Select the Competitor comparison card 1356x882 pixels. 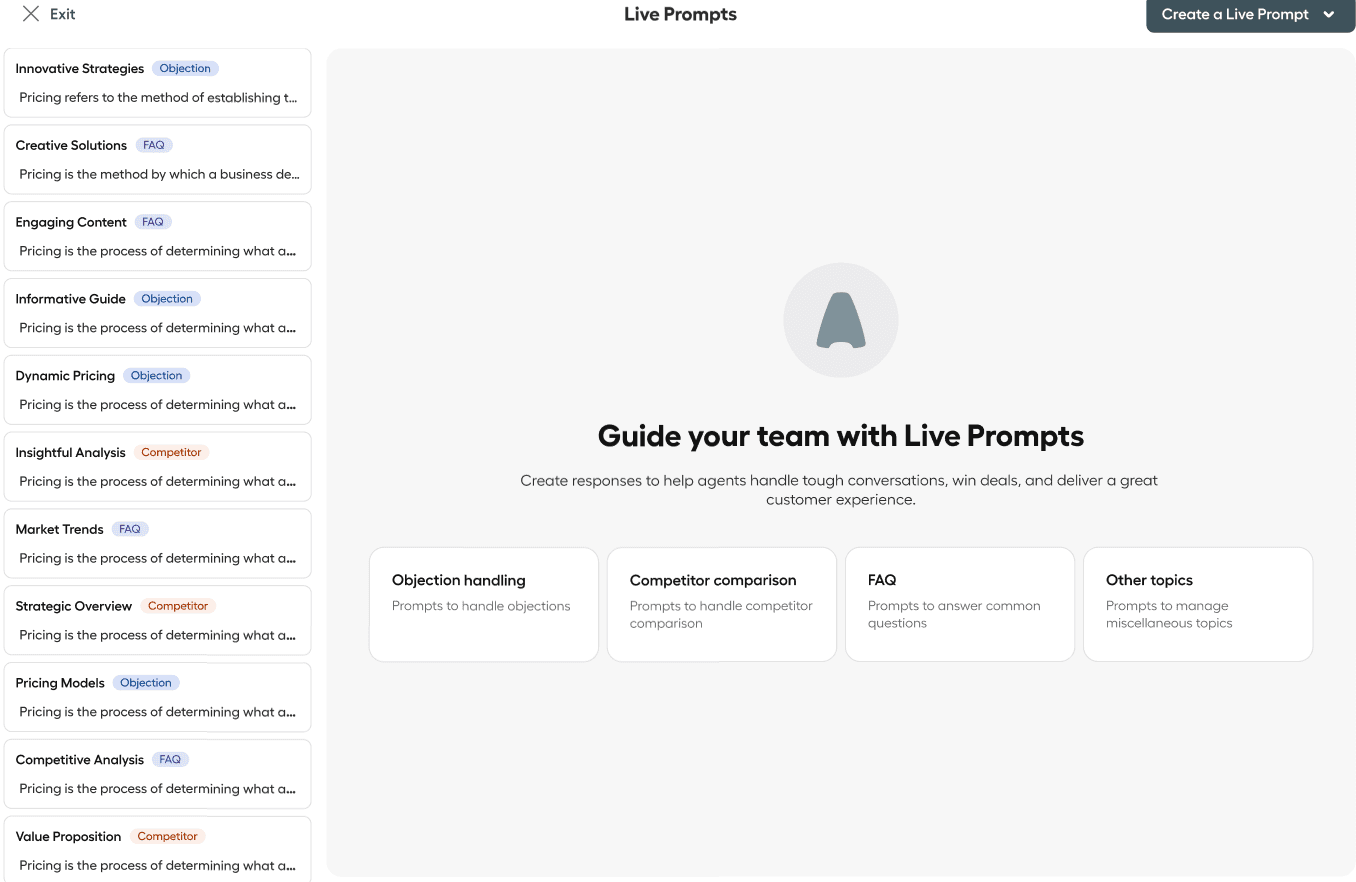click(721, 603)
